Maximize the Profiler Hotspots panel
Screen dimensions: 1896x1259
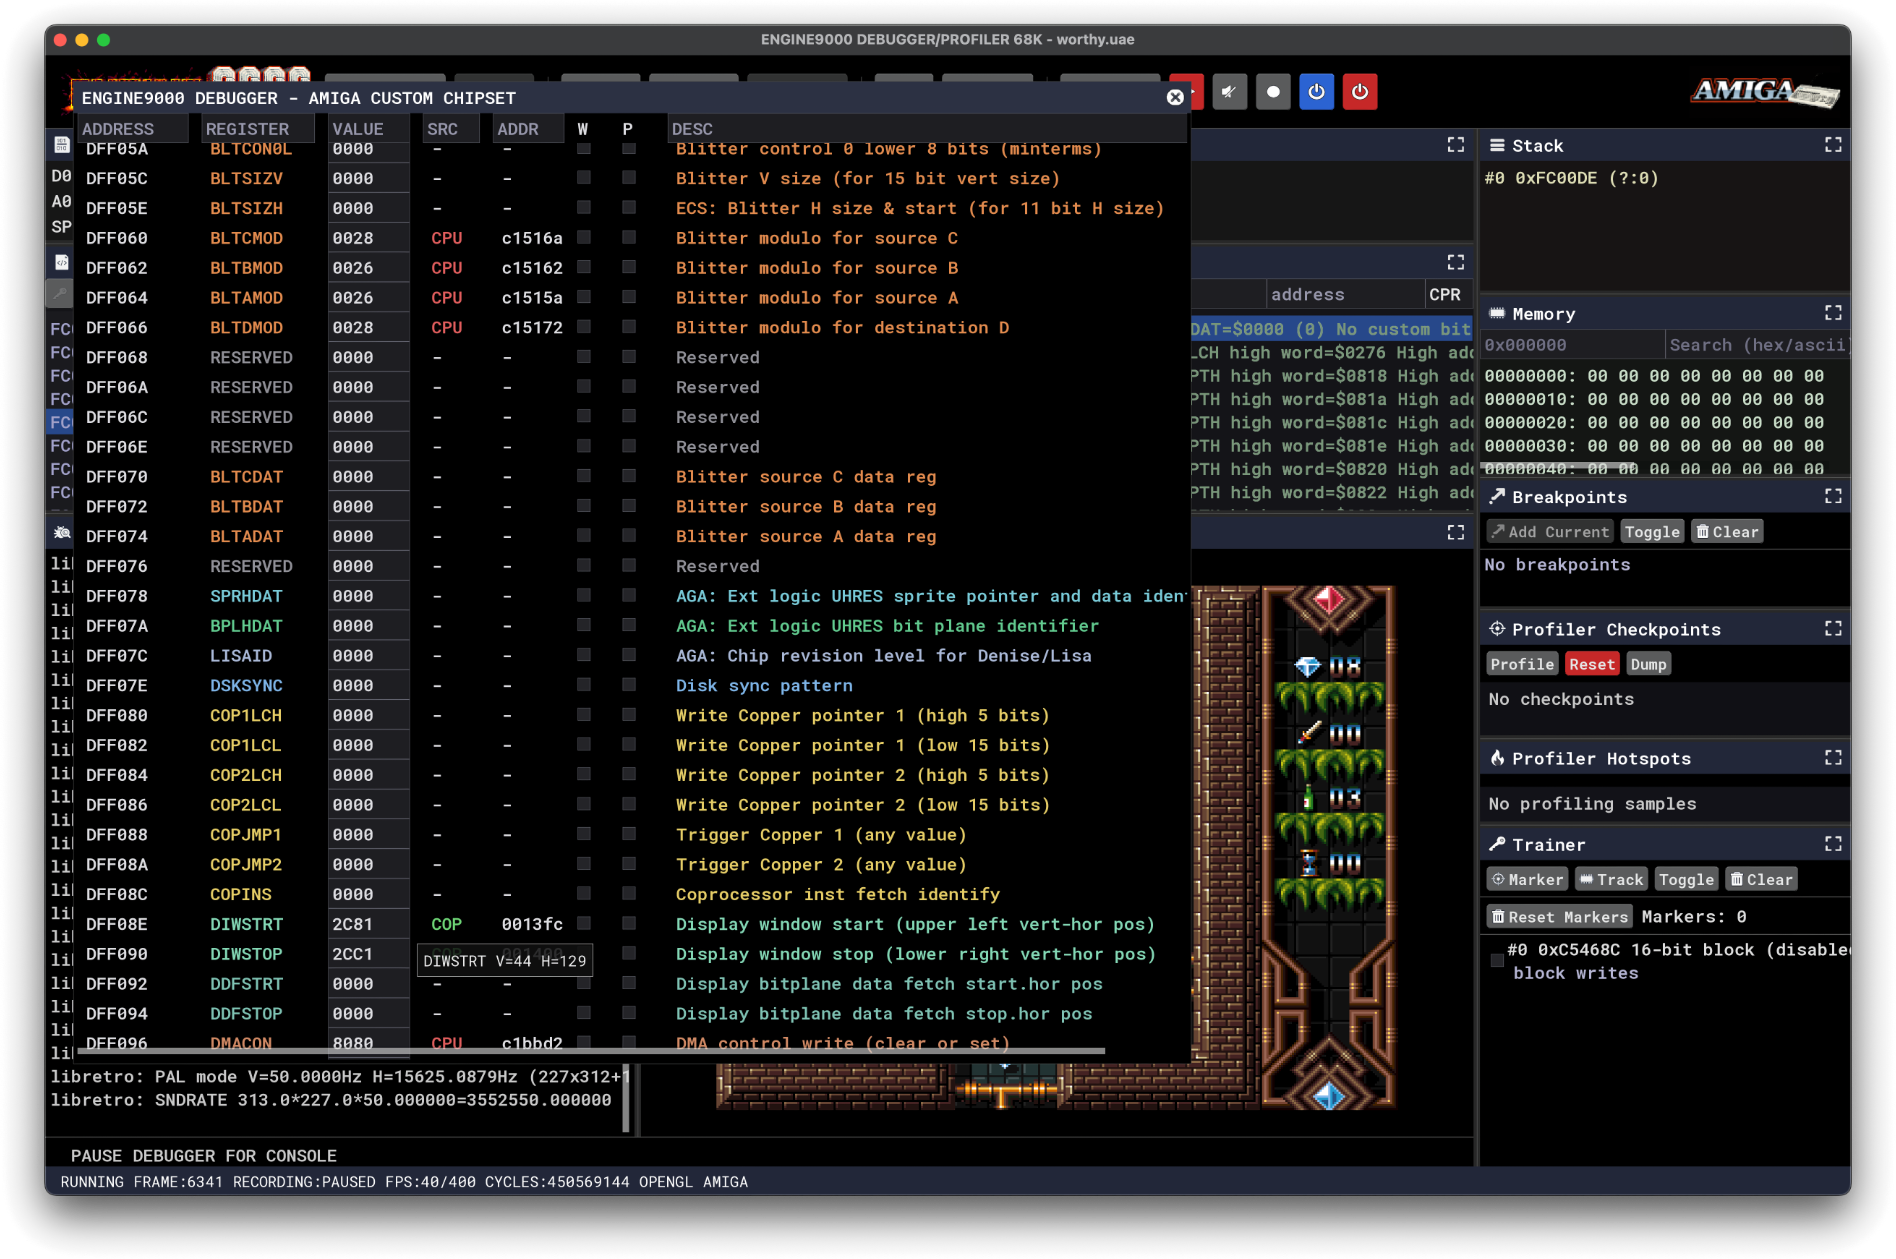click(1833, 758)
